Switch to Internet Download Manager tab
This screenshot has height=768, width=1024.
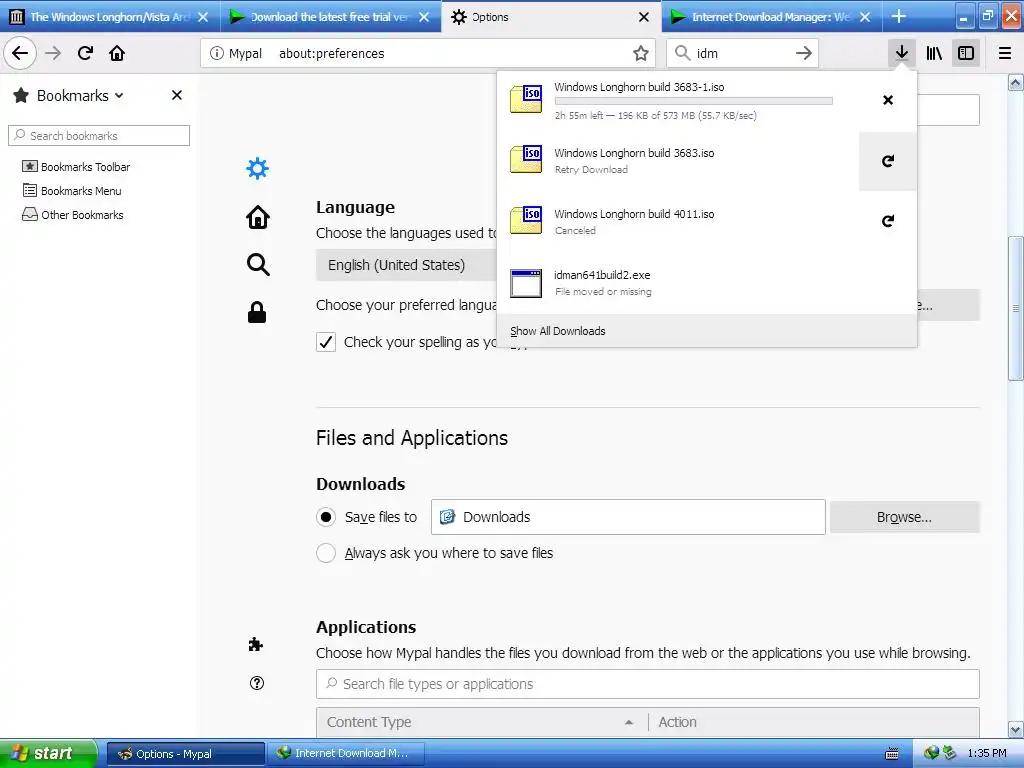point(771,17)
